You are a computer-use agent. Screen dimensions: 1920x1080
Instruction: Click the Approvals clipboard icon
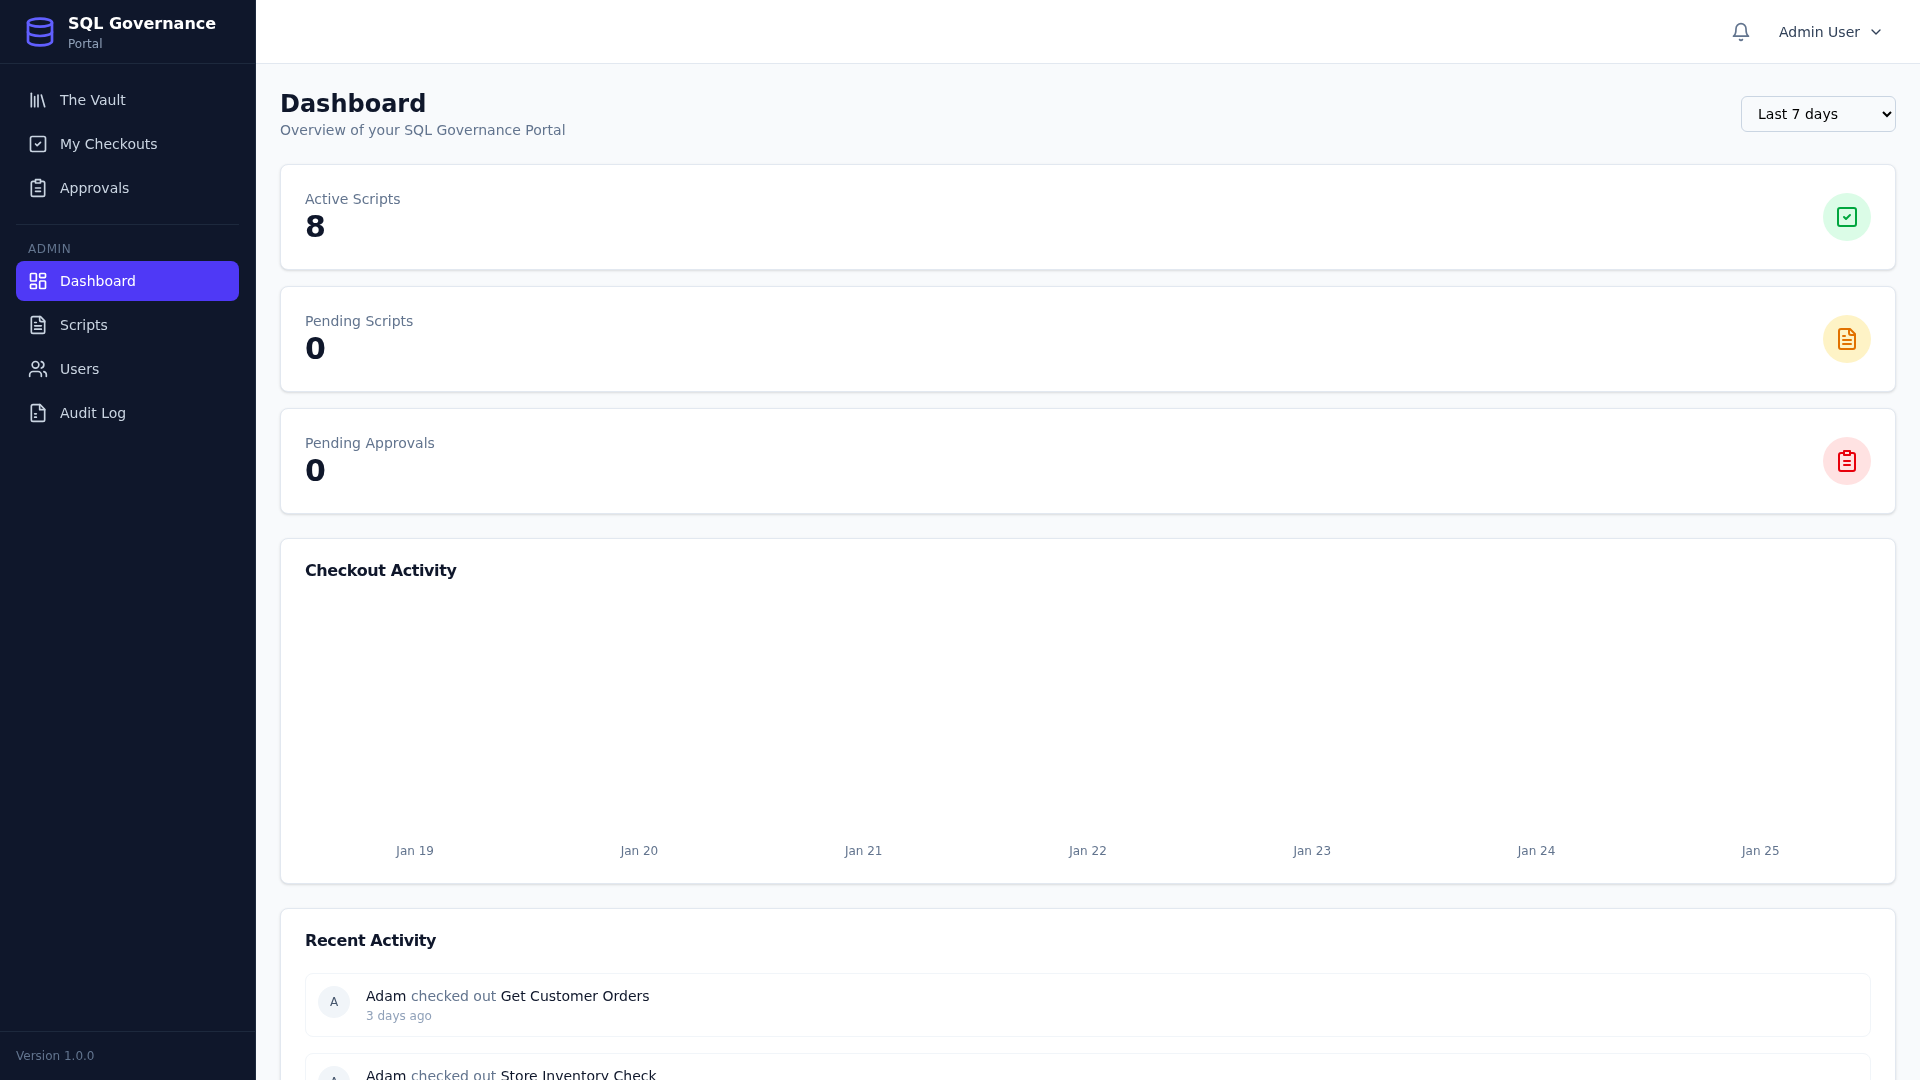[x=37, y=188]
